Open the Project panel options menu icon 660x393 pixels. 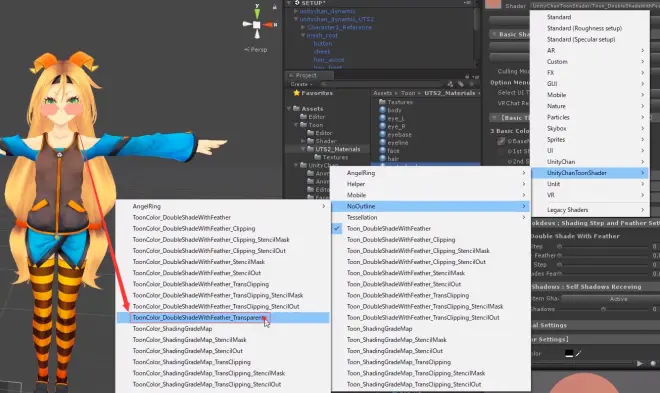pos(476,77)
